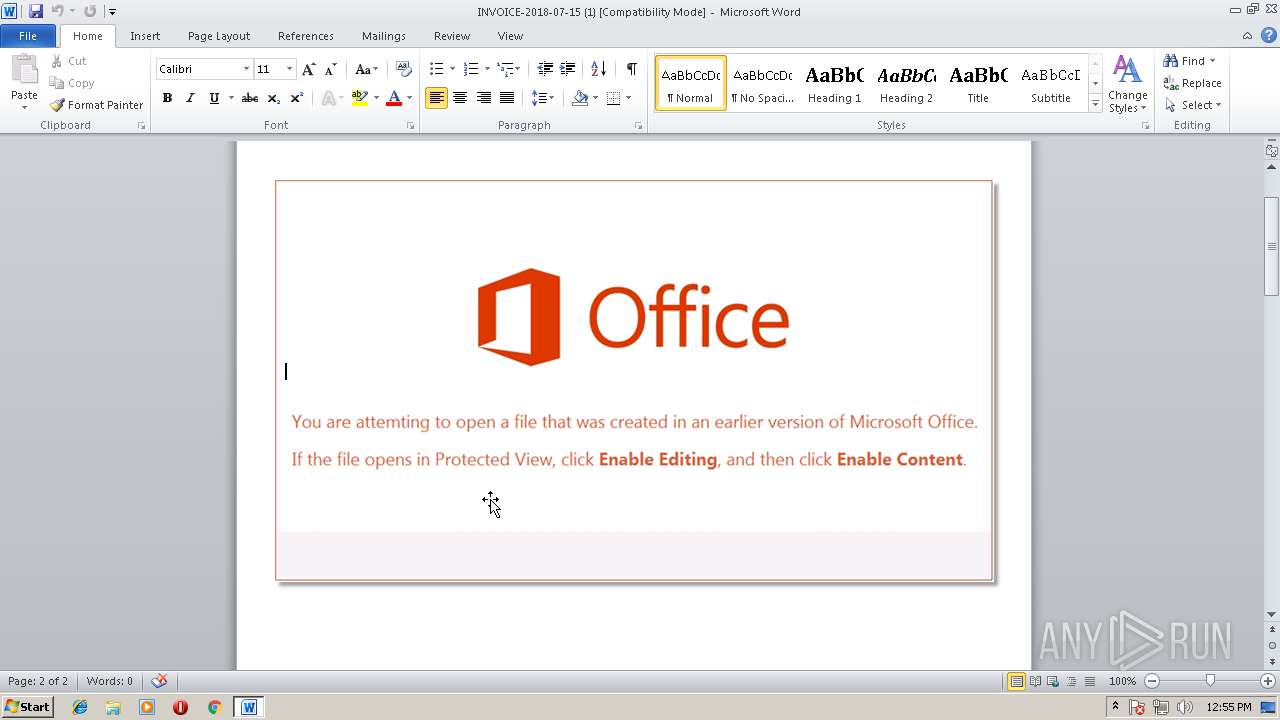Click proofing errors icon in status bar

[159, 681]
